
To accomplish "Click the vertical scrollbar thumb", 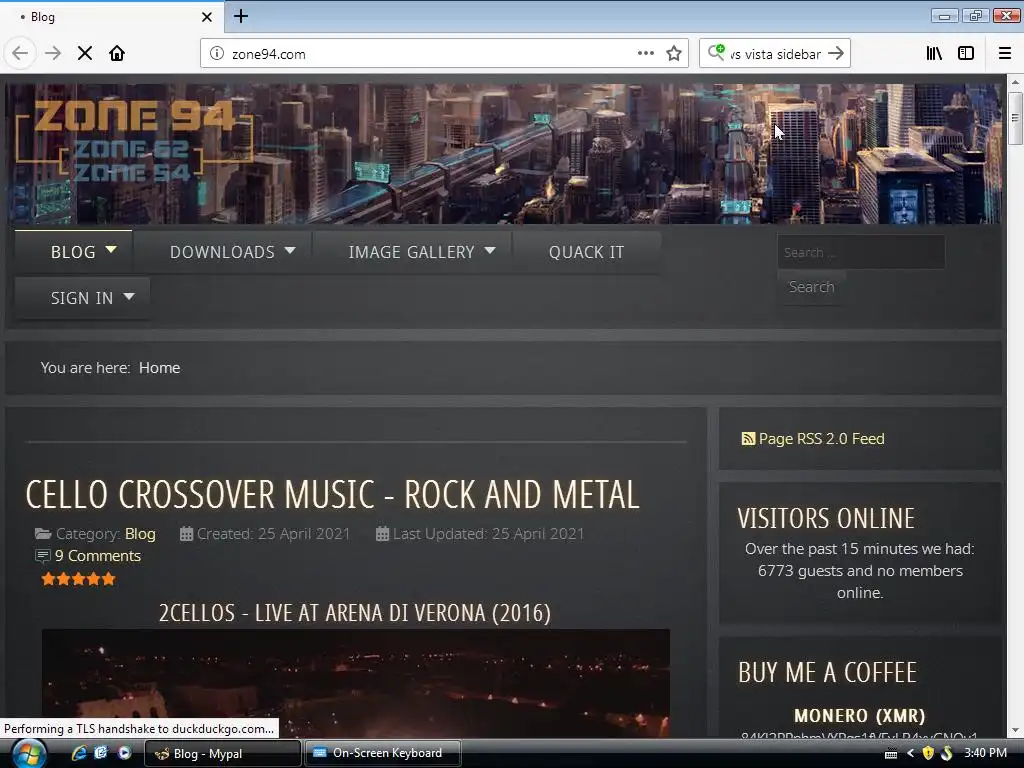I will (1015, 118).
